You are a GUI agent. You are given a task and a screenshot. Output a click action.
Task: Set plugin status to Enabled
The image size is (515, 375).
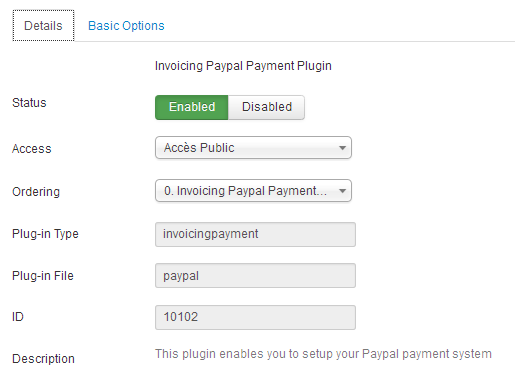tap(192, 107)
